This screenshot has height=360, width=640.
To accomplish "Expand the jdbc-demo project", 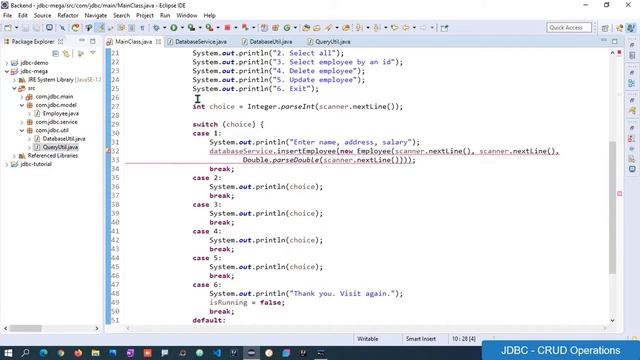I will [x=7, y=63].
